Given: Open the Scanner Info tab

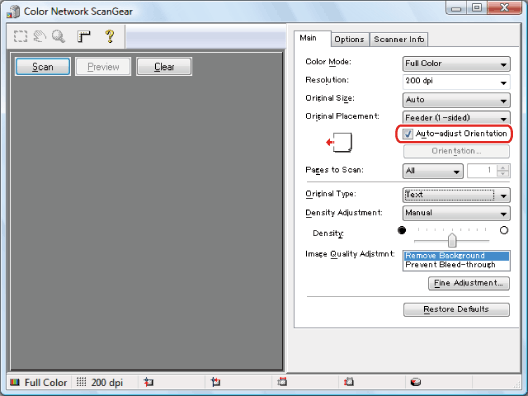Looking at the screenshot, I should point(399,39).
